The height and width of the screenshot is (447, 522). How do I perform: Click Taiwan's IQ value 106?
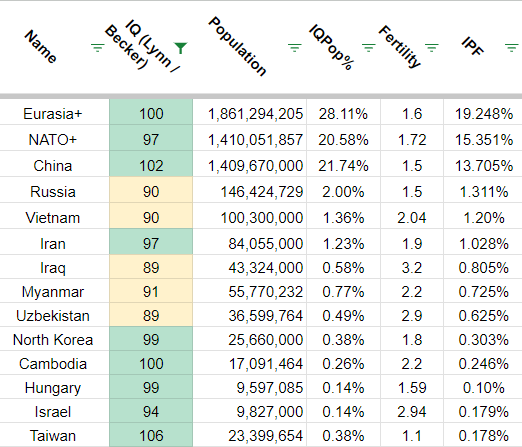point(151,436)
